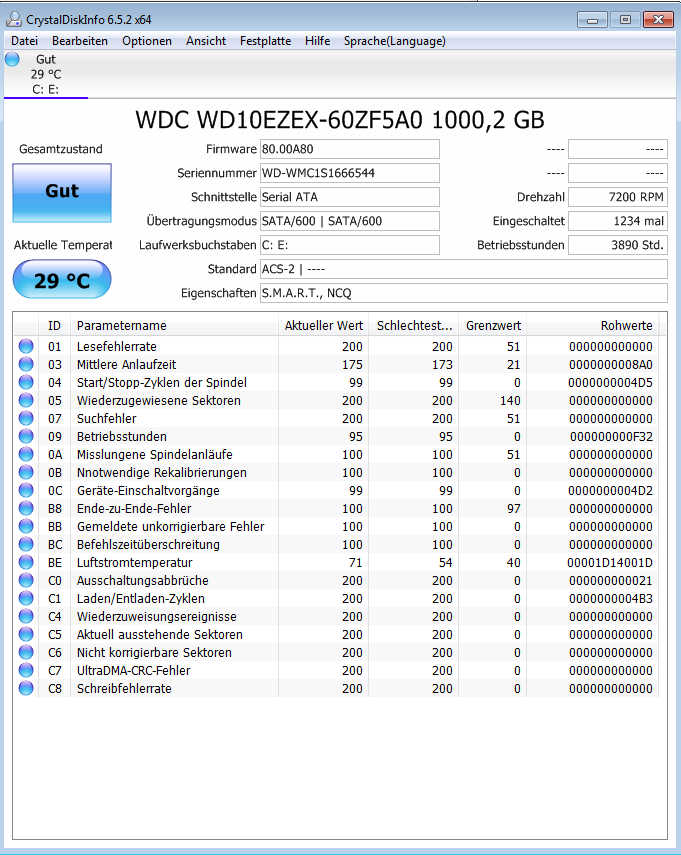Click raw value 0000000008A0
This screenshot has height=855, width=681.
pyautogui.click(x=611, y=364)
